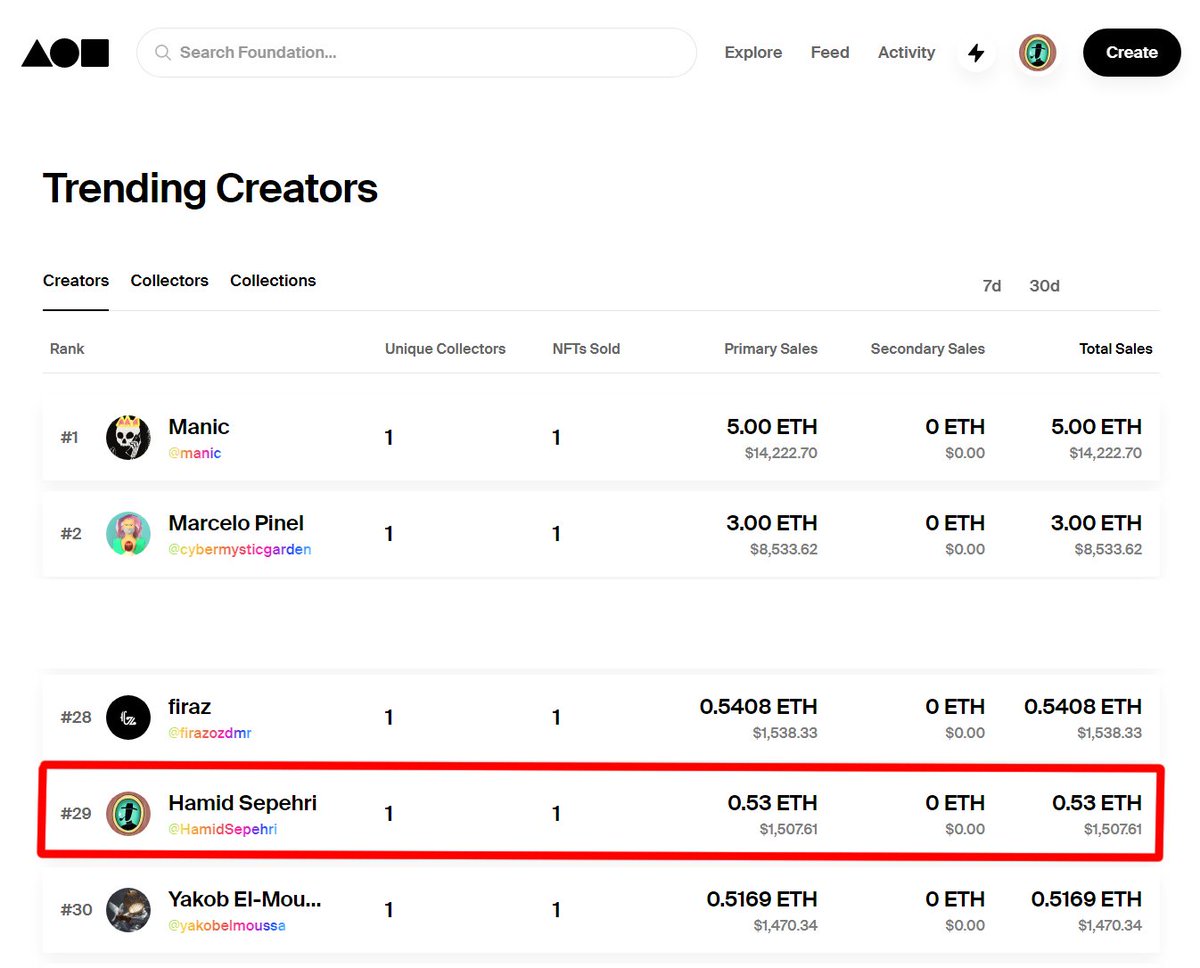1200x968 pixels.
Task: Click the #28 rank label
Action: point(76,717)
